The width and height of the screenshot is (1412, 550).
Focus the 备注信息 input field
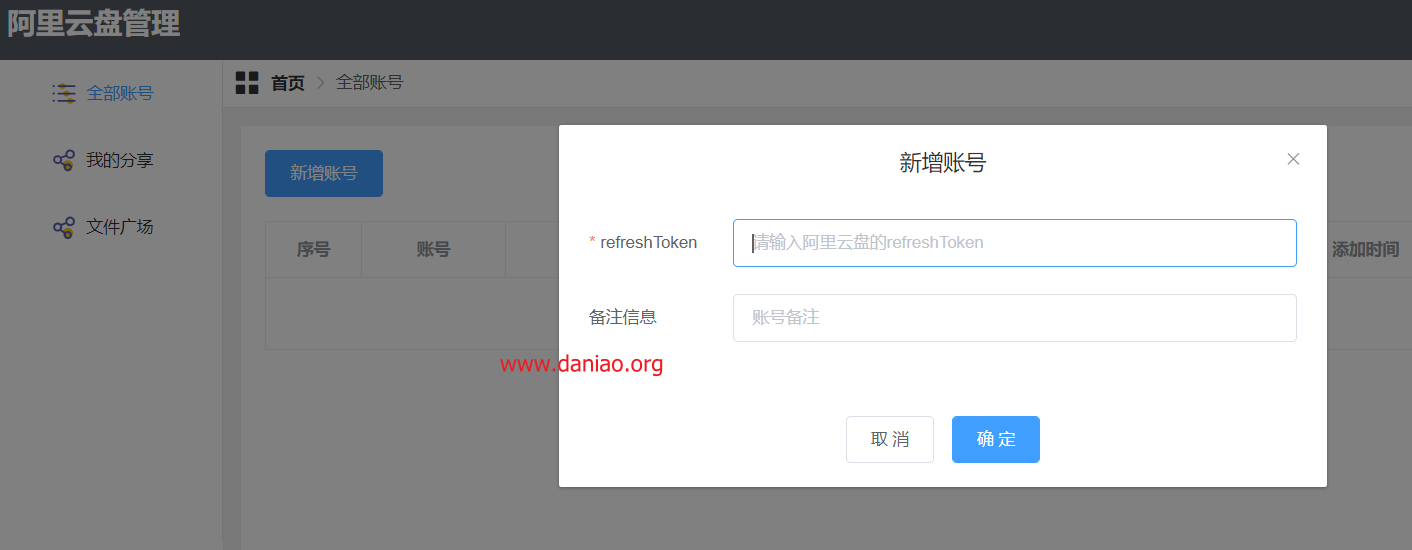click(1015, 318)
